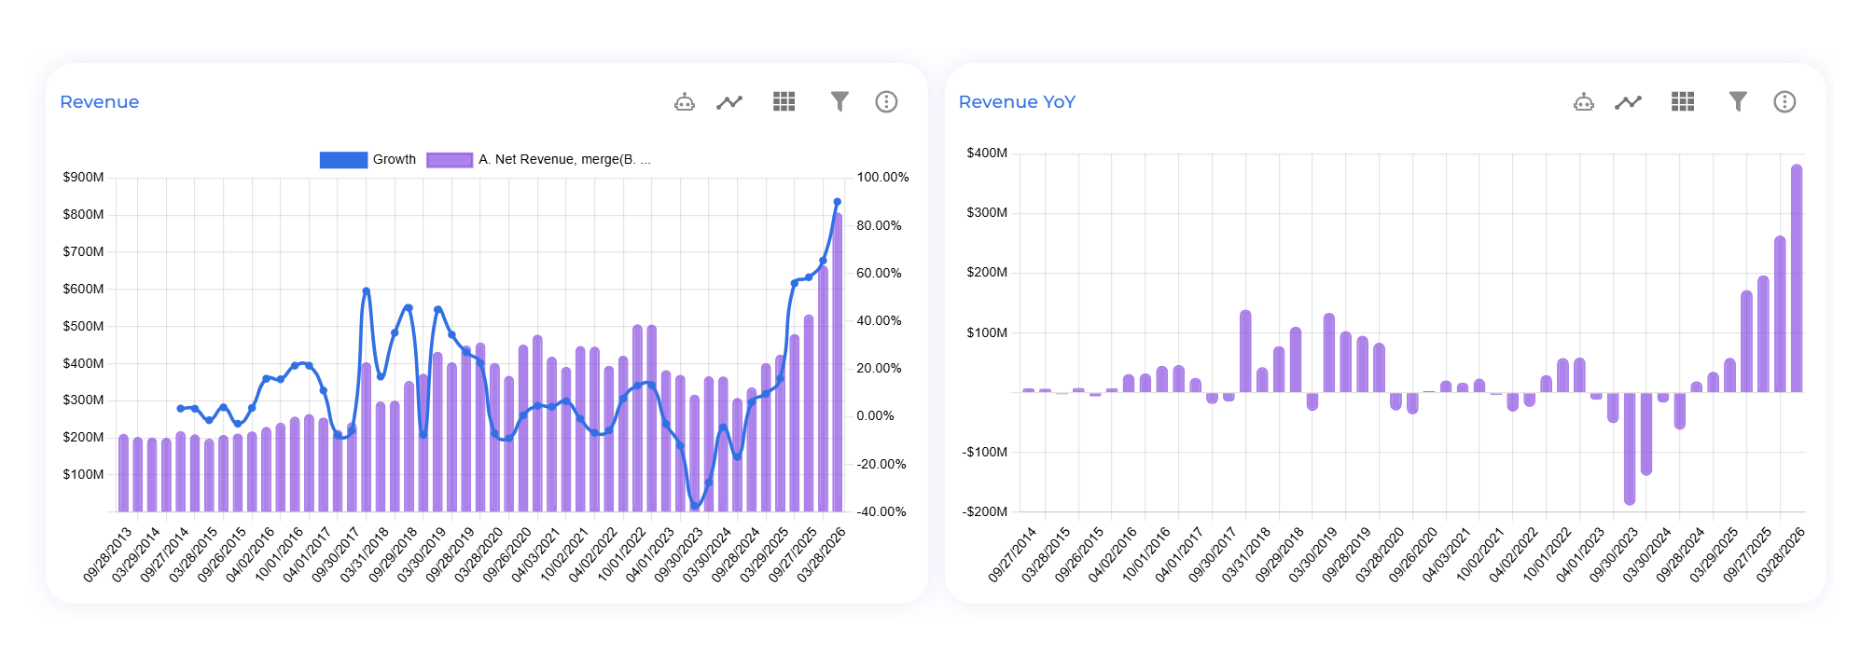This screenshot has height=662, width=1876.
Task: Click the -$100M axis label in Revenue YoY
Action: 985,452
